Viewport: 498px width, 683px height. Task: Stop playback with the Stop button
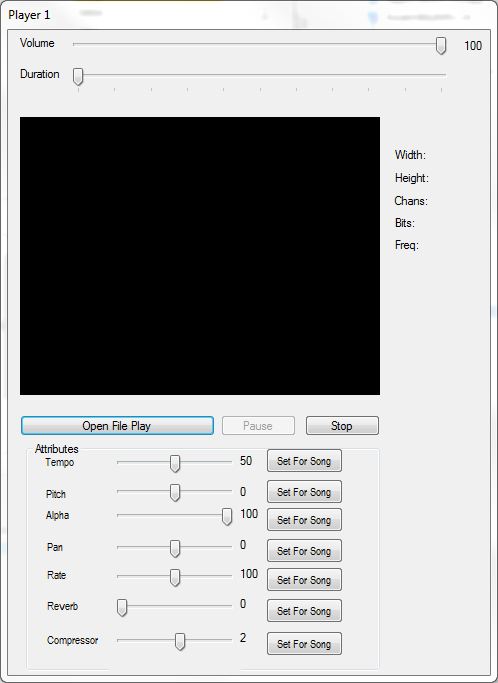(342, 426)
